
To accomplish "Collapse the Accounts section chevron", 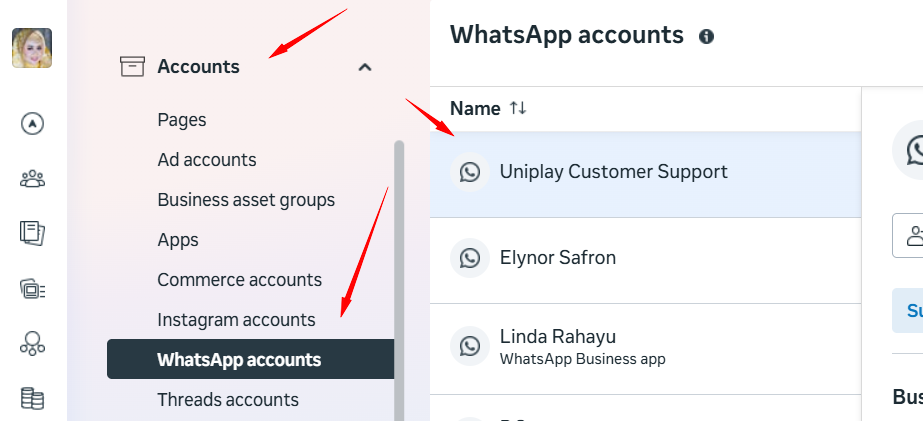I will coord(365,67).
